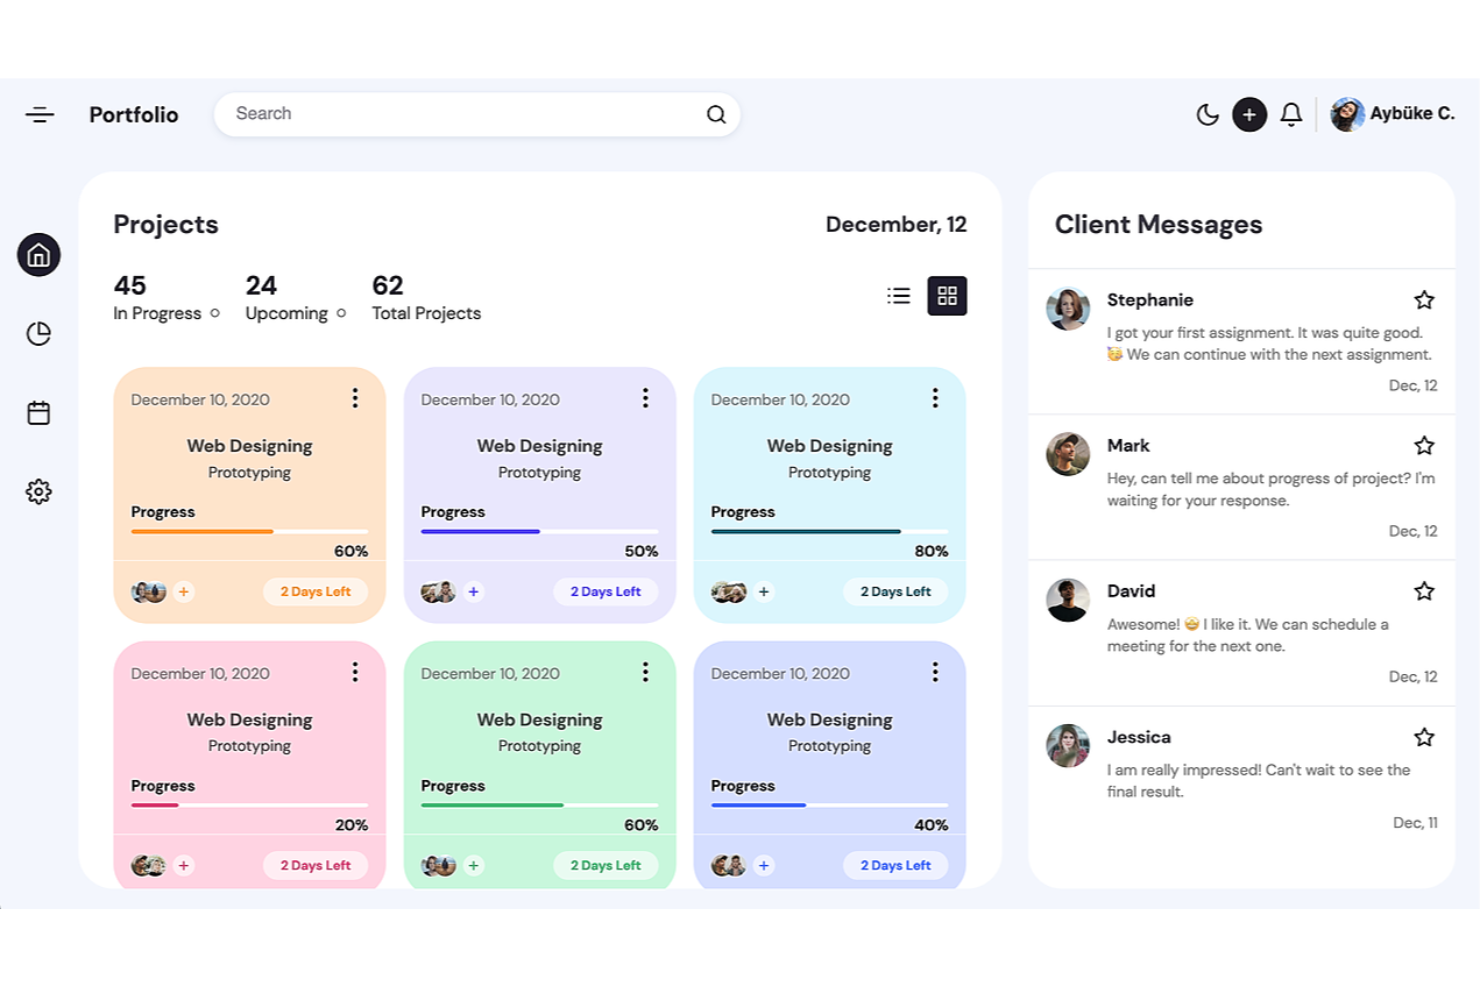Click the notification bell icon
Viewport: 1480px width, 987px height.
[1291, 114]
